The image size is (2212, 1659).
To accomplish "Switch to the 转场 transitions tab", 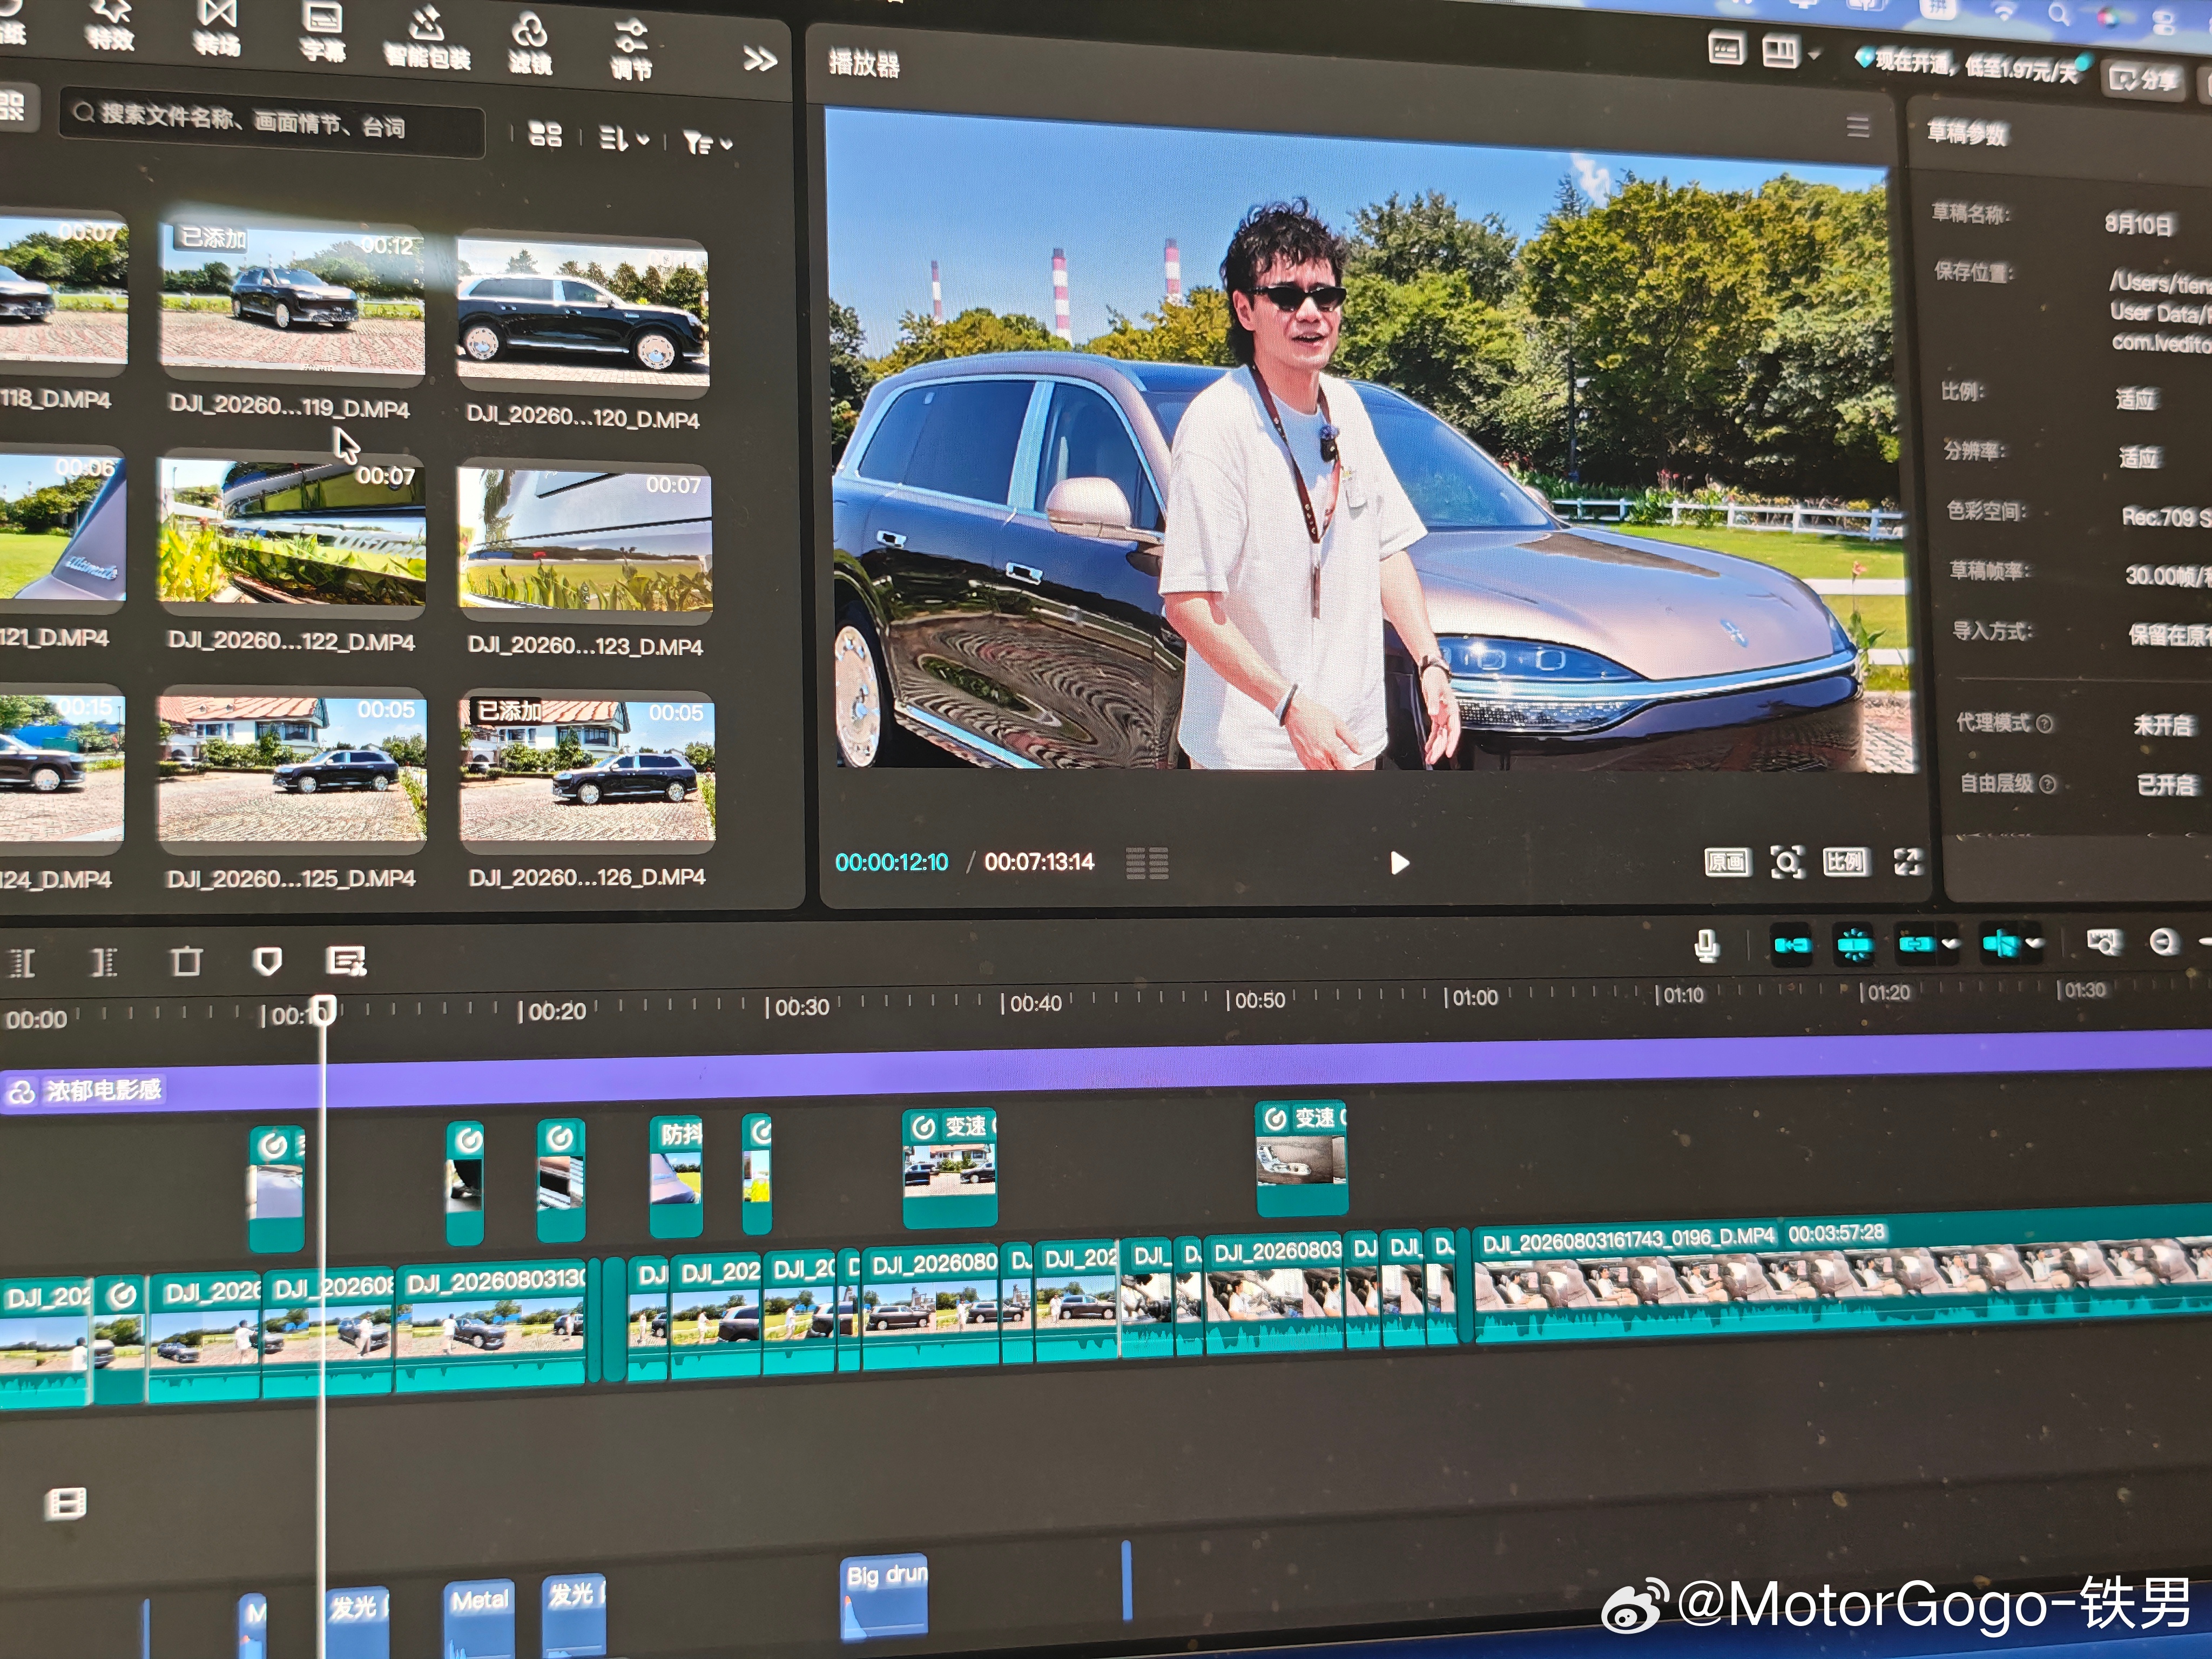I will [217, 27].
